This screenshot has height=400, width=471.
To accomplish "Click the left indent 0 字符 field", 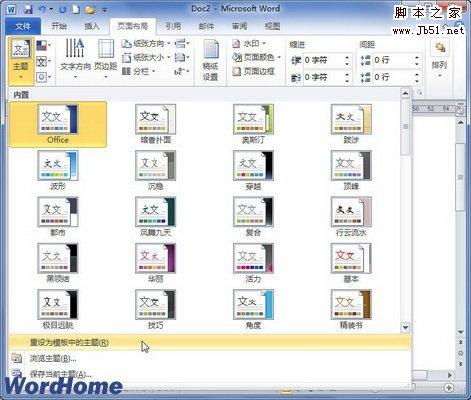I will coord(324,60).
